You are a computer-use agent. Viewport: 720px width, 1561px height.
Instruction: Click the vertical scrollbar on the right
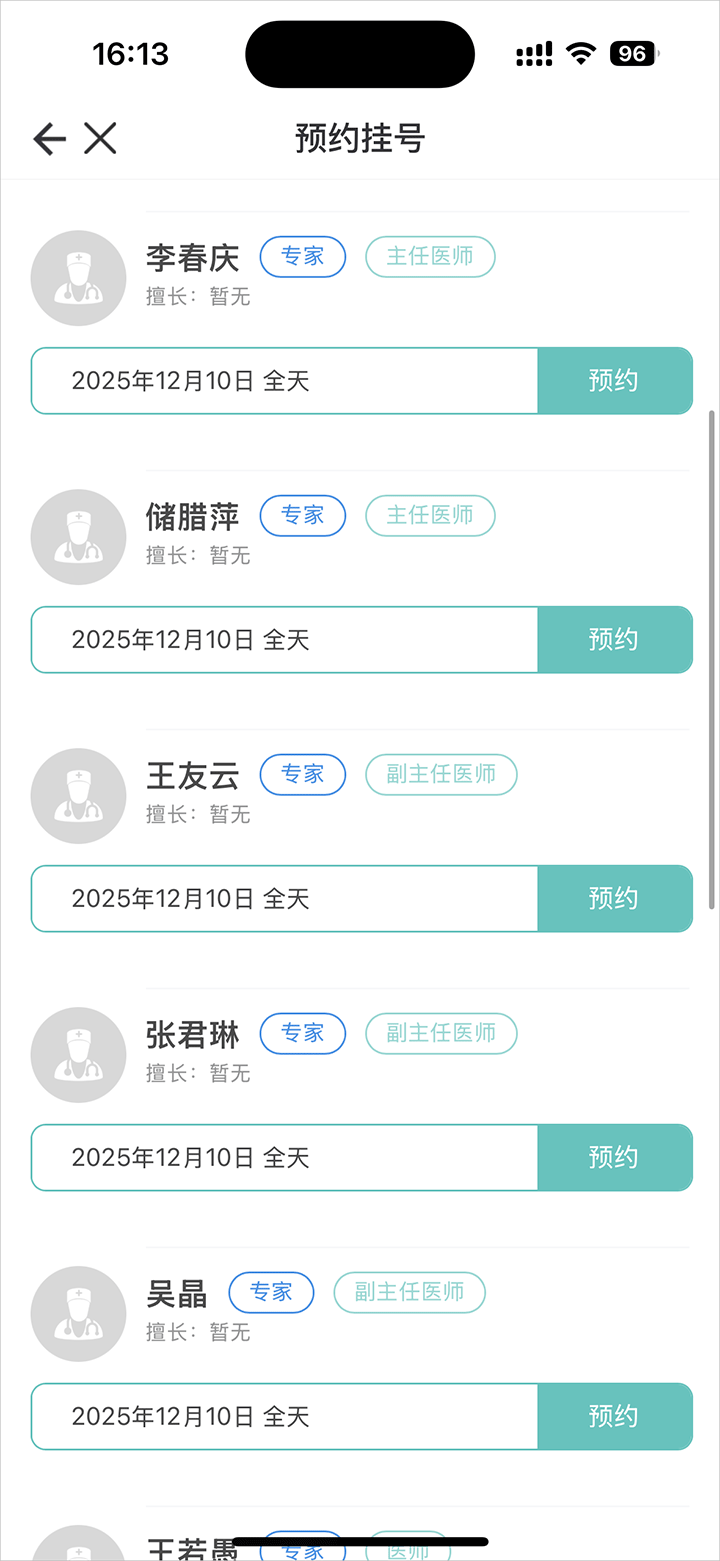point(712,658)
